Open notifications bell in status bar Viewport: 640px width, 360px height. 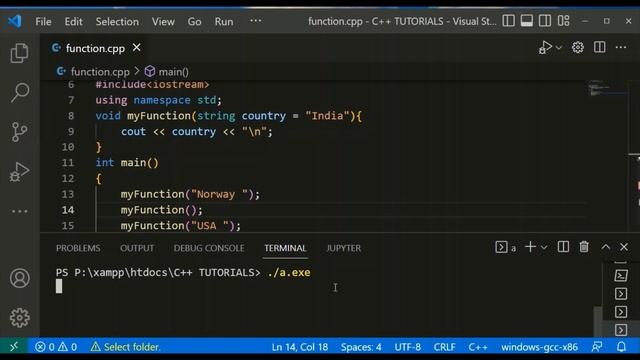pyautogui.click(x=621, y=347)
